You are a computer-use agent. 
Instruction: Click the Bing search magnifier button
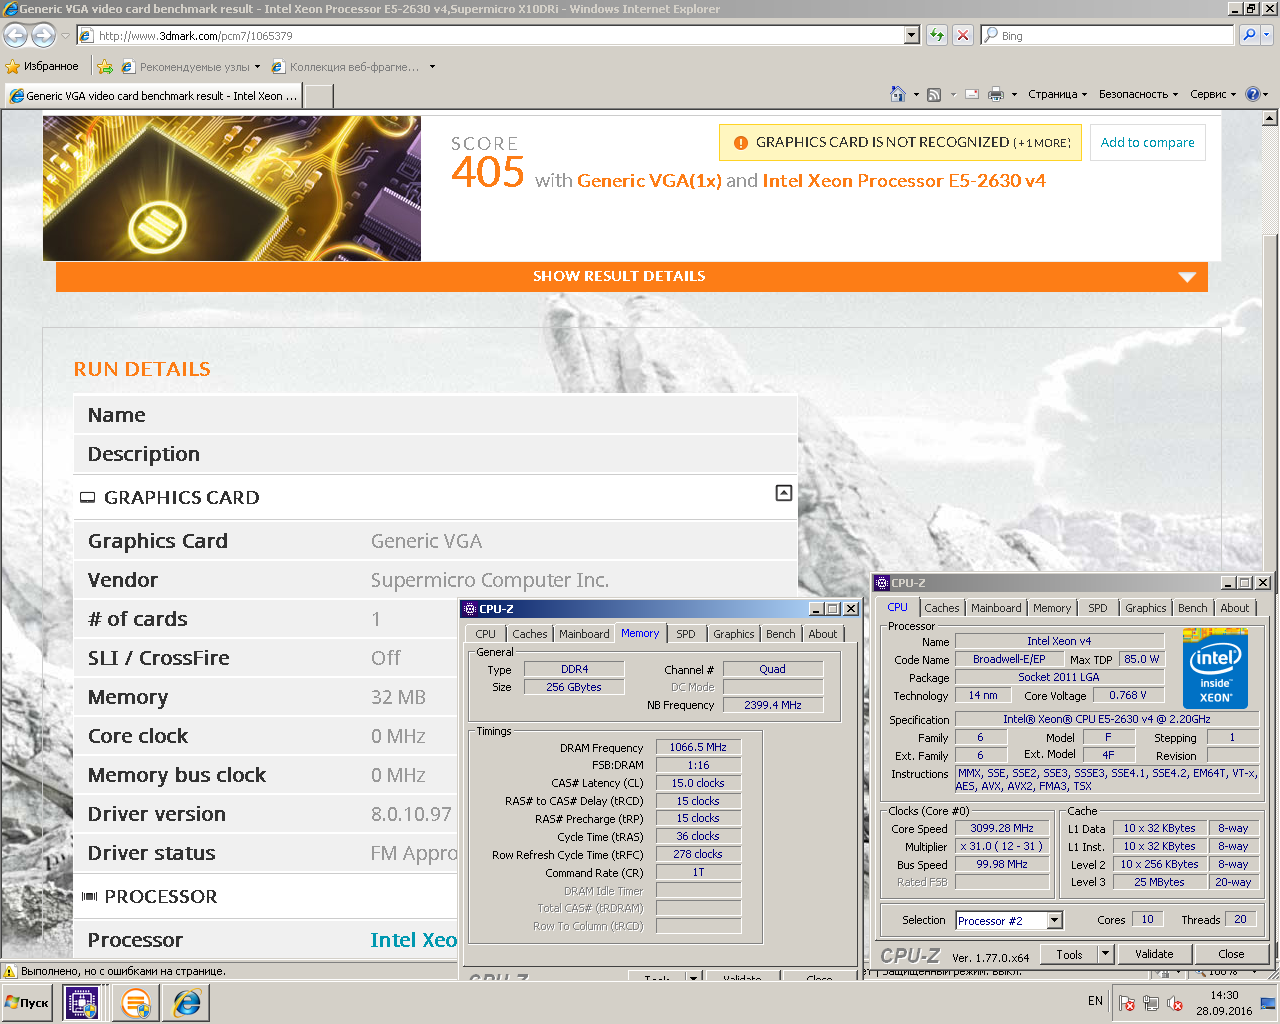coord(1249,35)
